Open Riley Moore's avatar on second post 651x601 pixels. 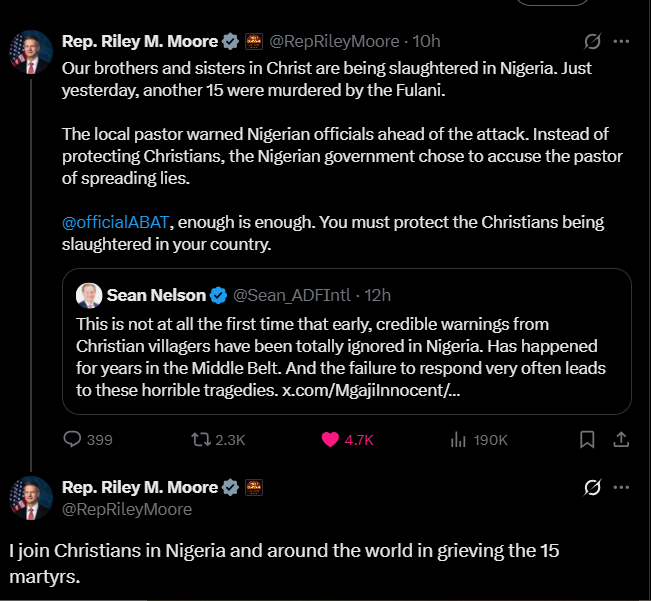(30, 498)
